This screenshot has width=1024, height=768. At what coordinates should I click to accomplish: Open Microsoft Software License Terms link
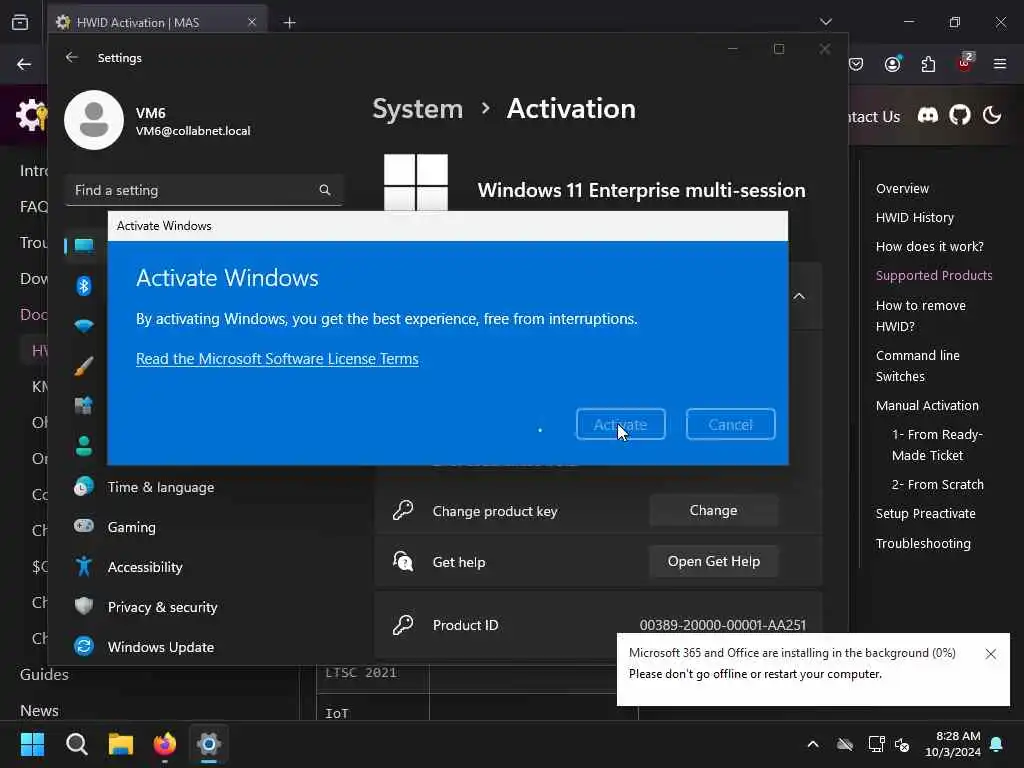(x=277, y=359)
